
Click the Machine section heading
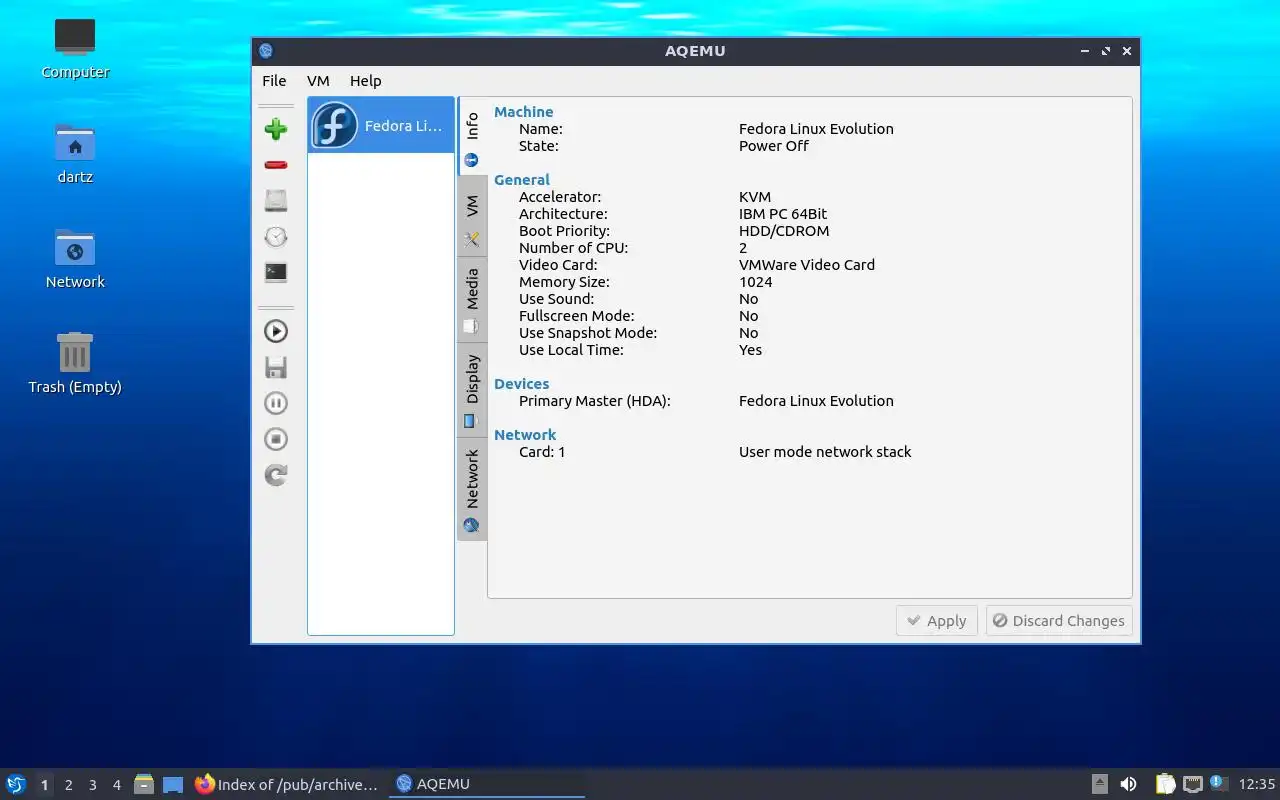(x=523, y=112)
